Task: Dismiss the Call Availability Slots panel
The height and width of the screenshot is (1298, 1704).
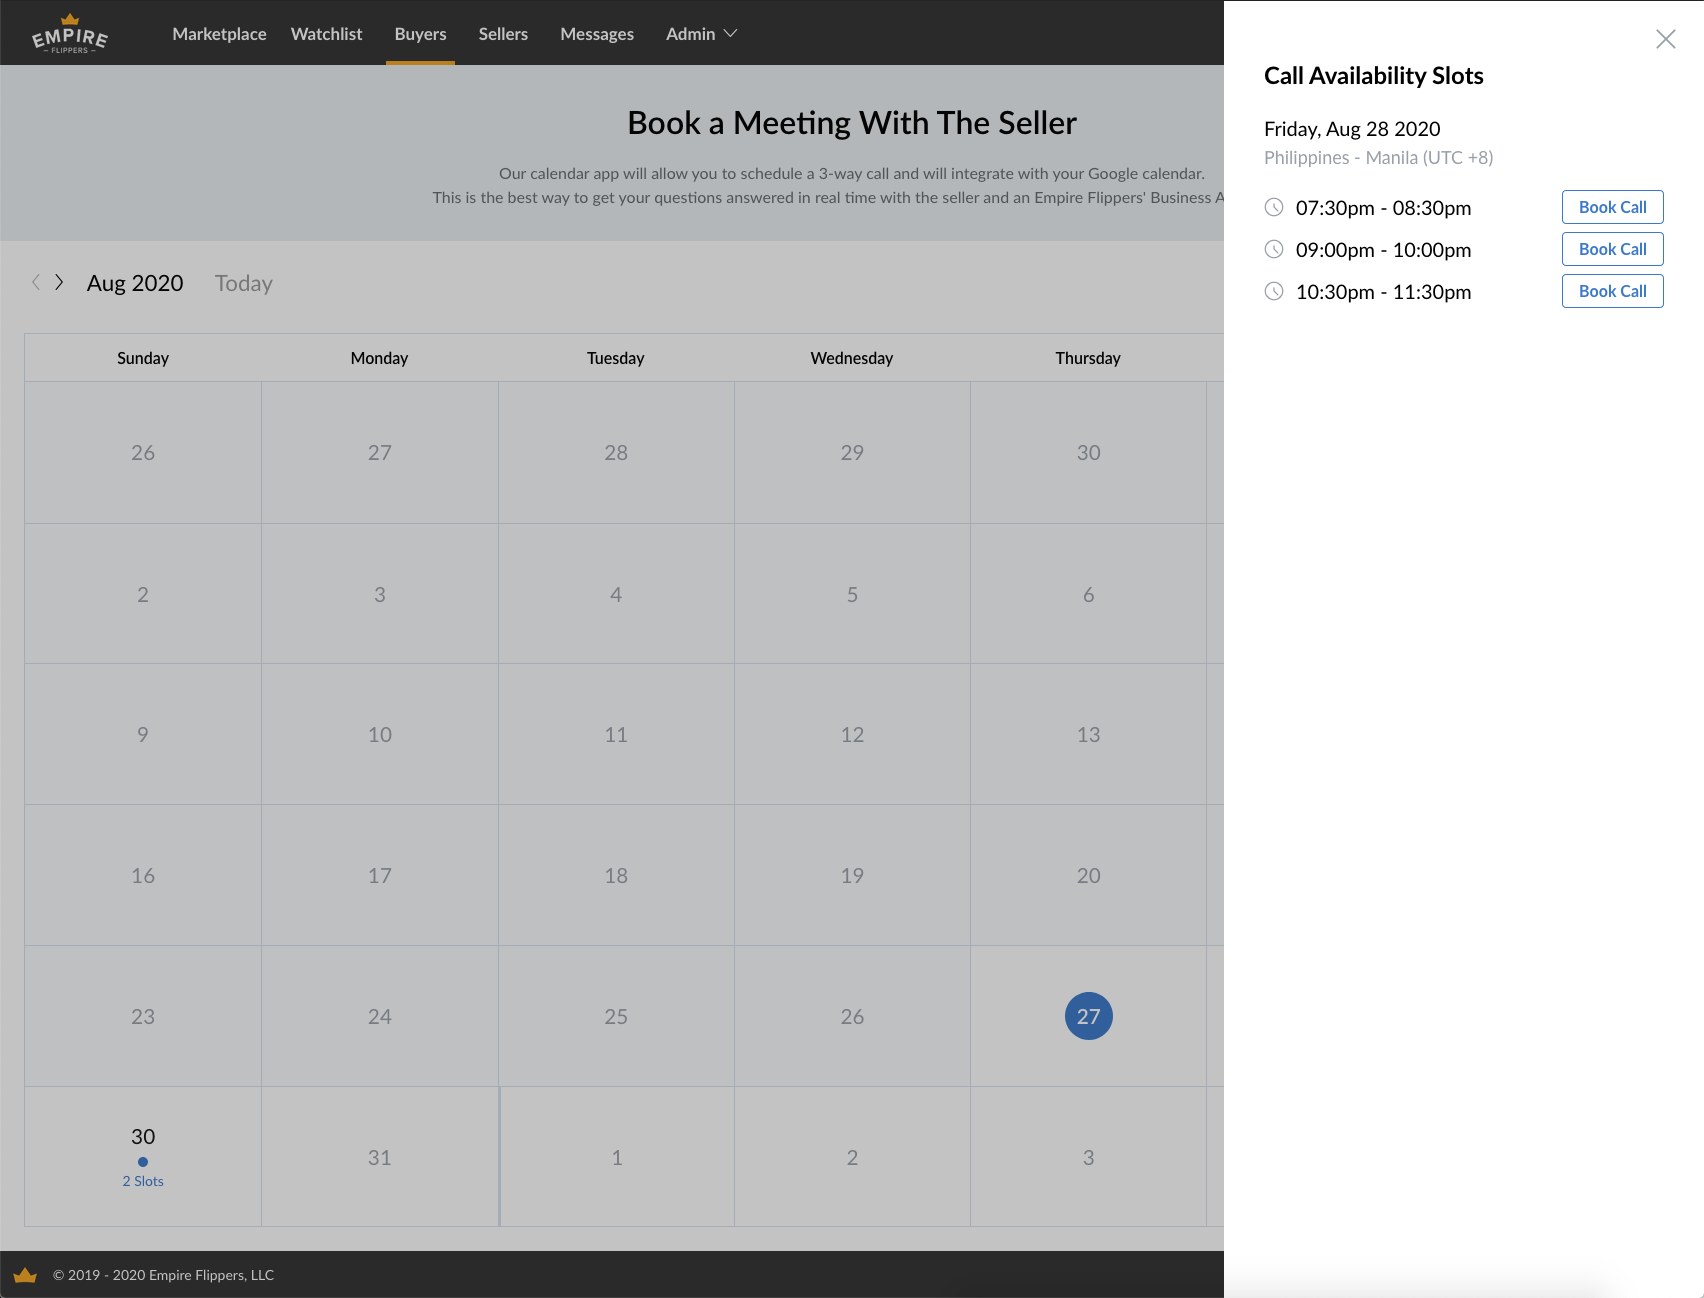Action: (1666, 39)
